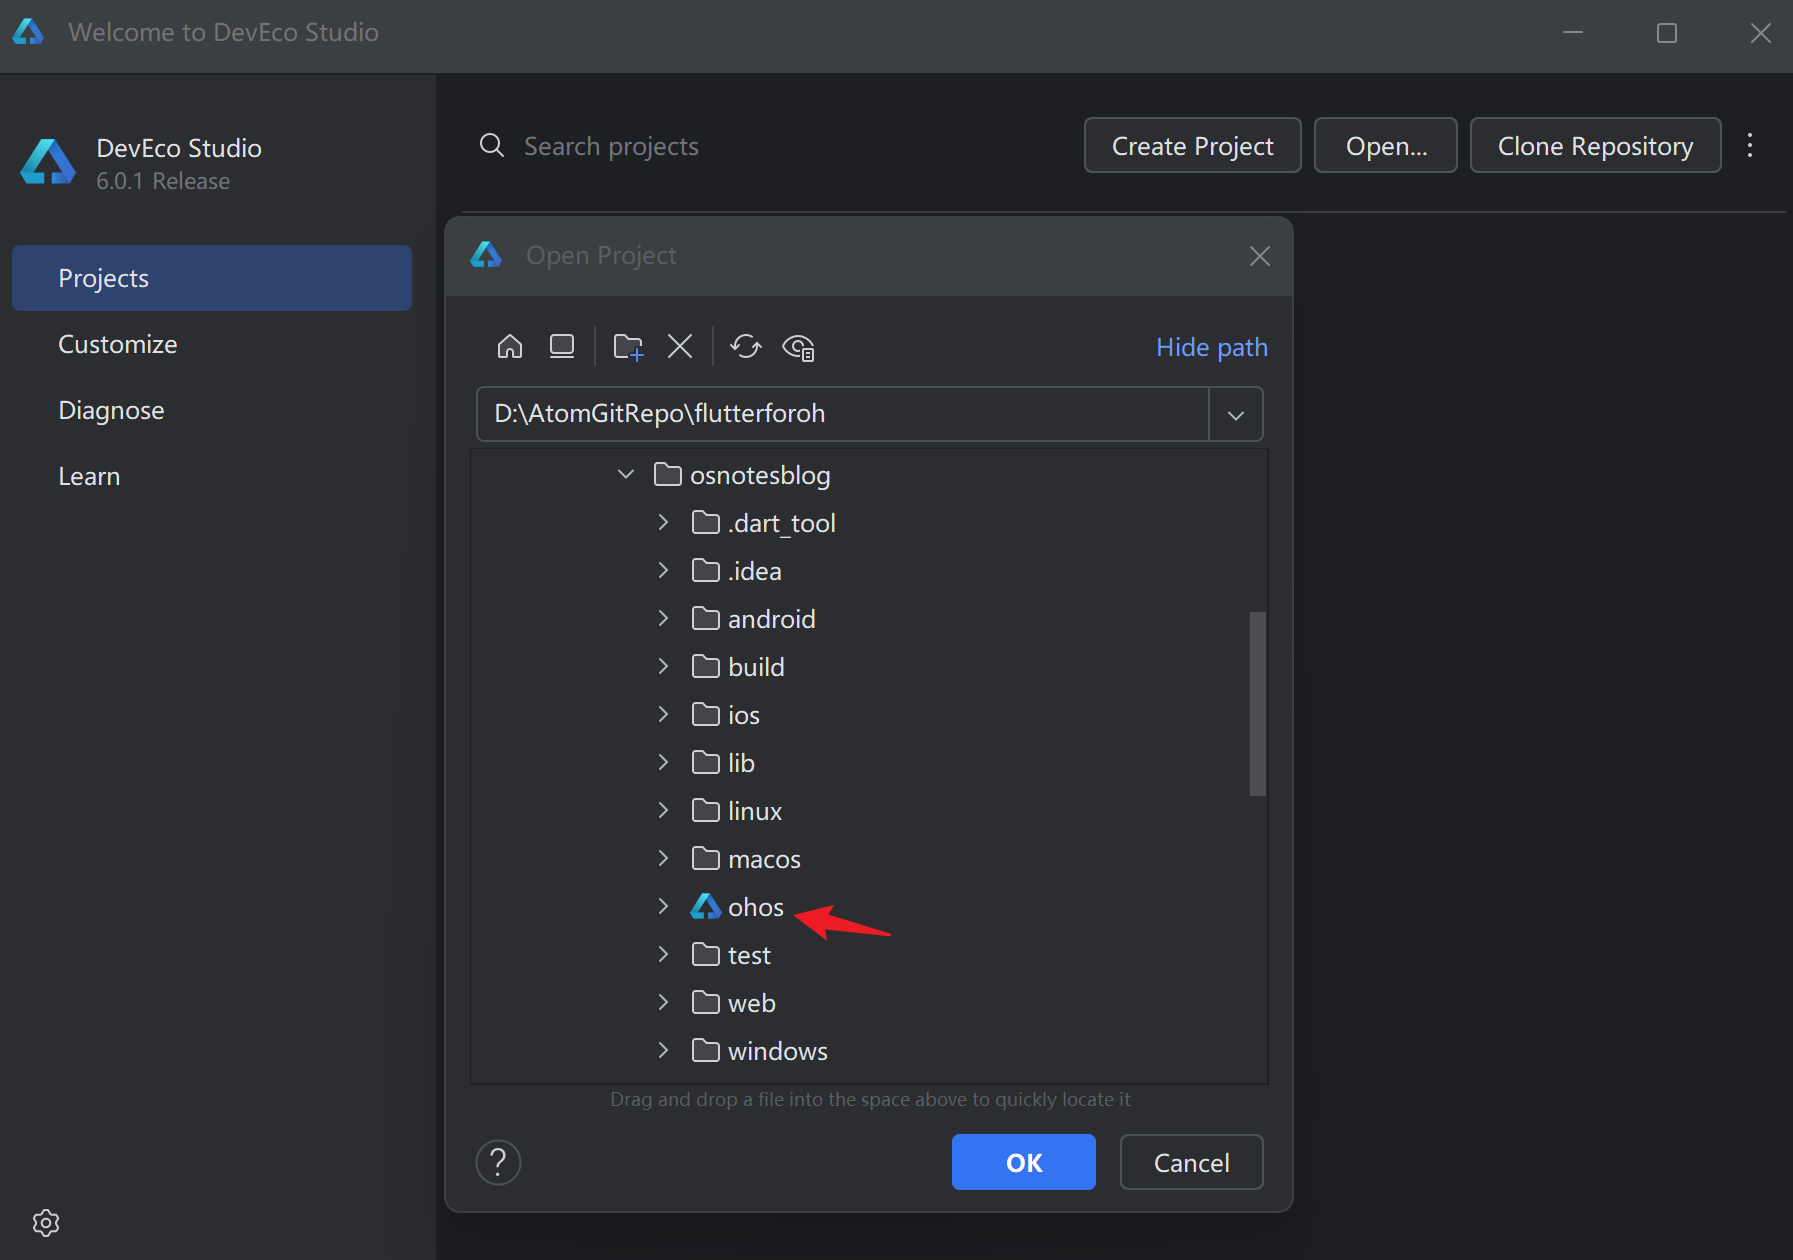Viewport: 1793px width, 1260px height.
Task: Collapse the osnotesblog folder
Action: pyautogui.click(x=626, y=474)
